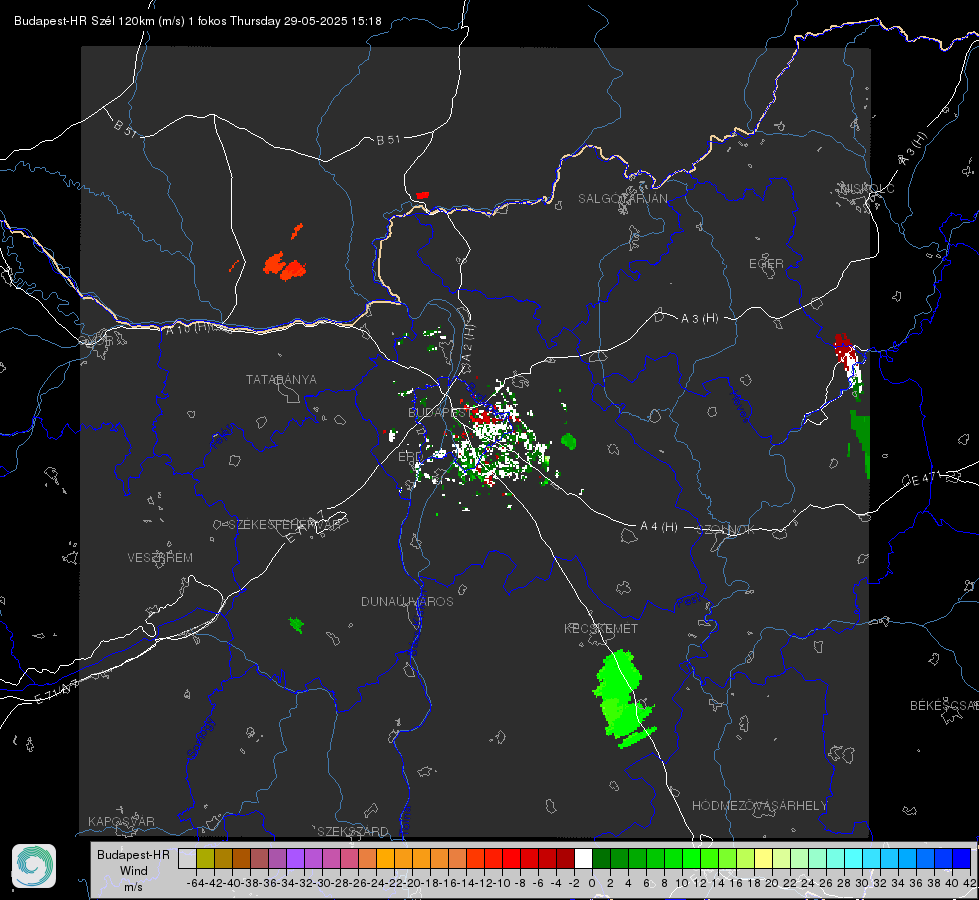Click the small green echo southwest of Dunaújváros

[297, 625]
